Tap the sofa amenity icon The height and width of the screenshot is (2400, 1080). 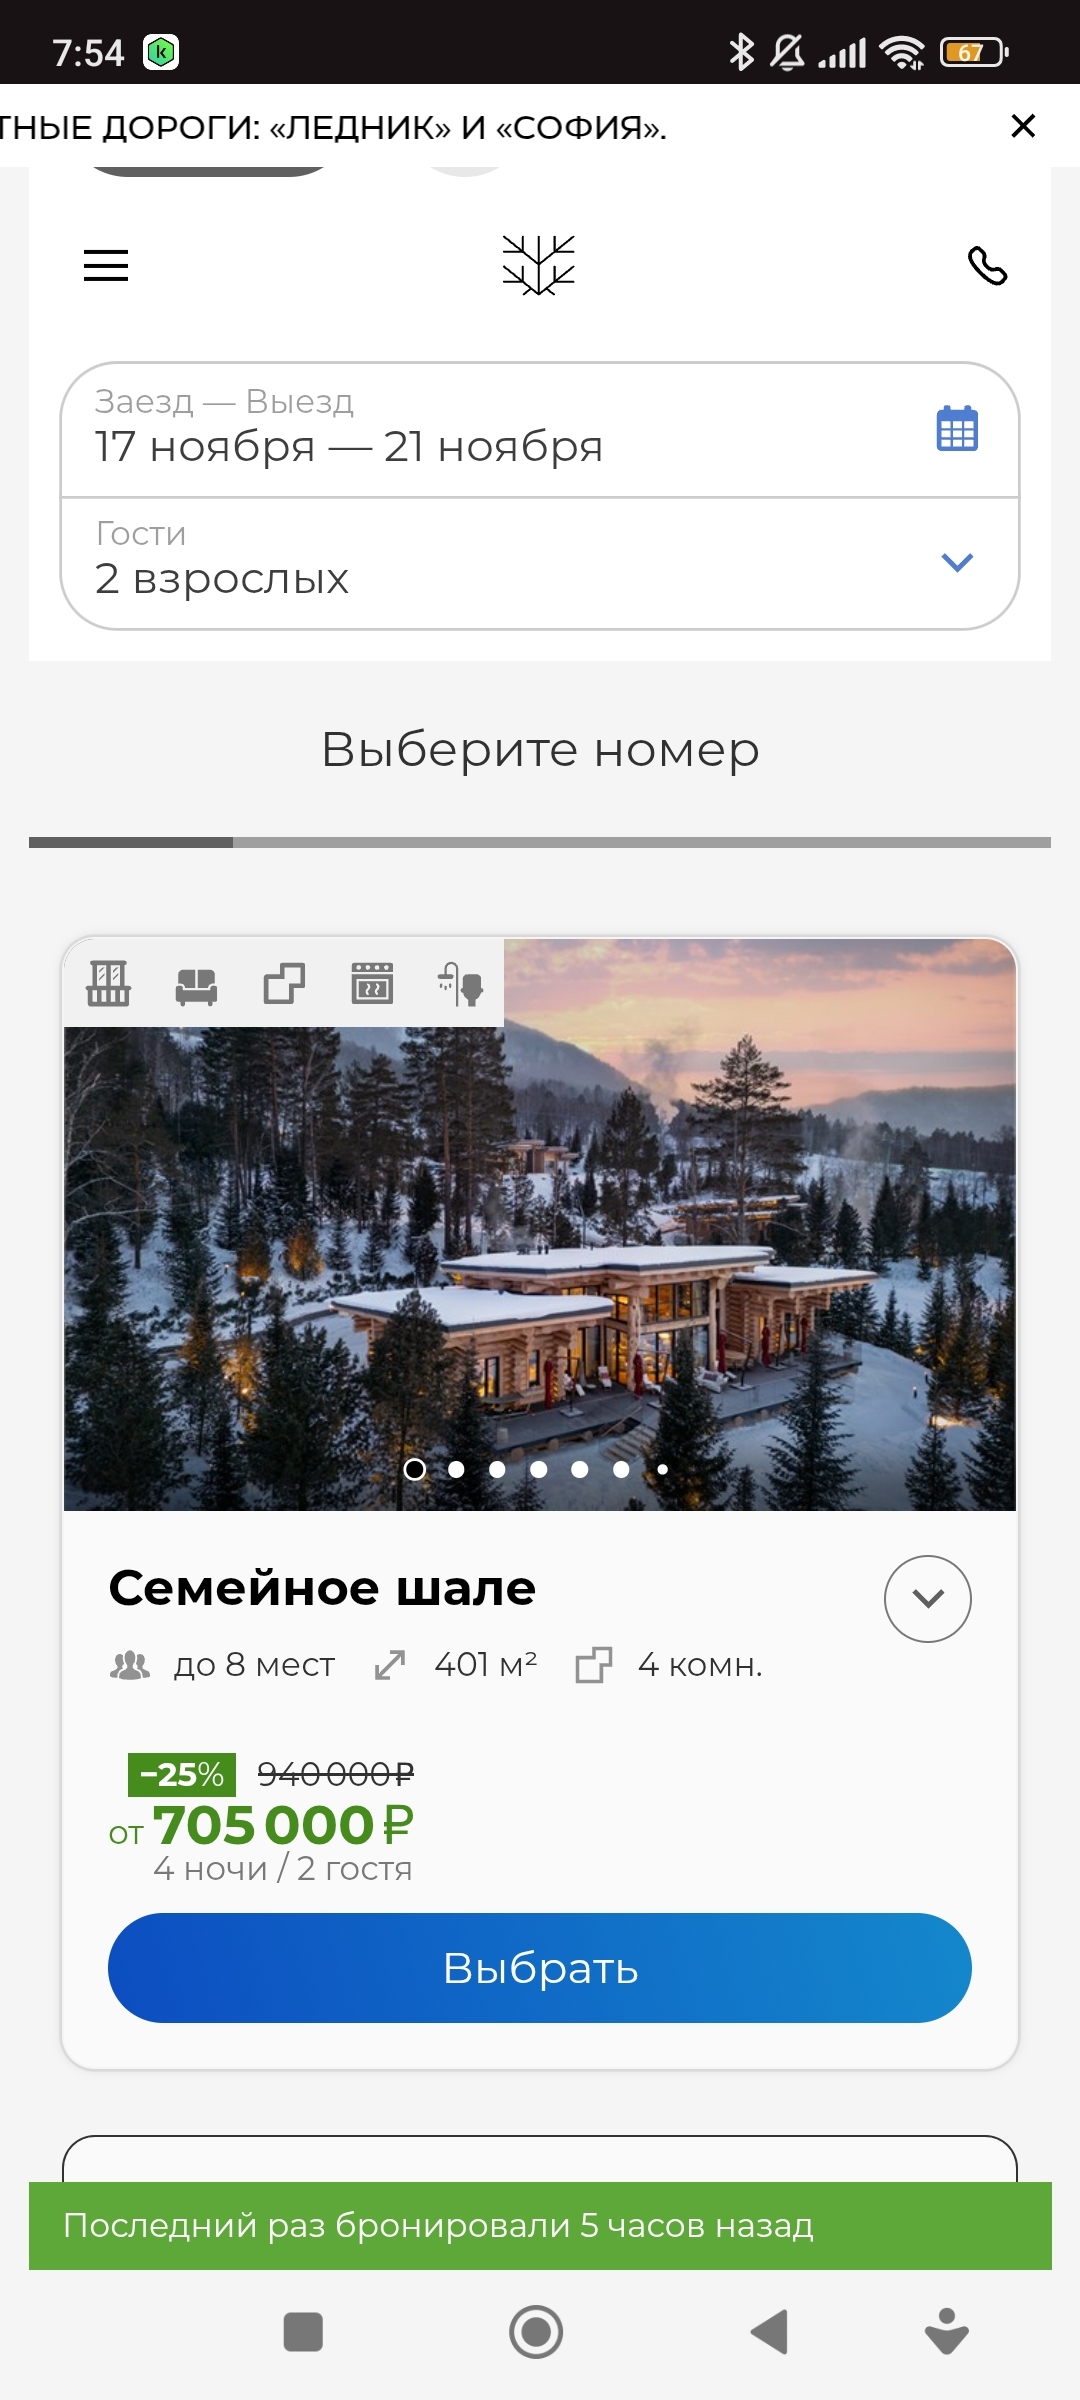pyautogui.click(x=196, y=985)
